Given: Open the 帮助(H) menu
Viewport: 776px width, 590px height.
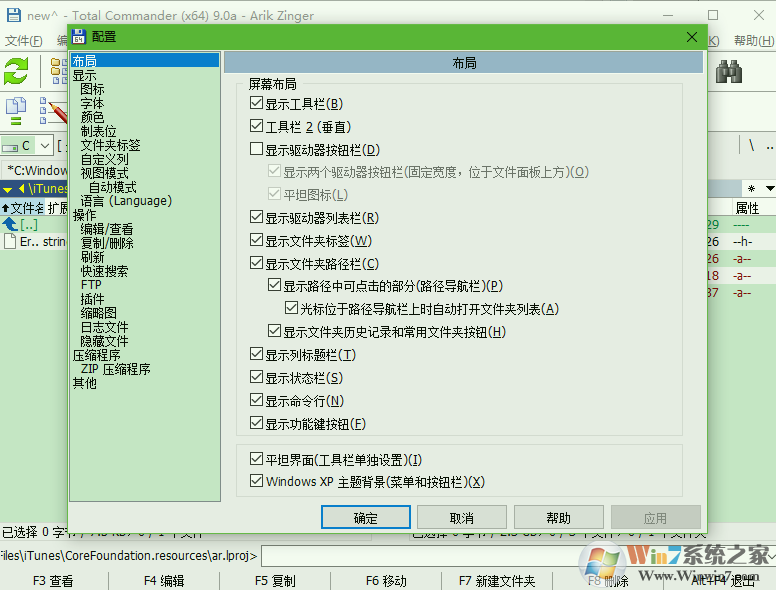Looking at the screenshot, I should (754, 41).
